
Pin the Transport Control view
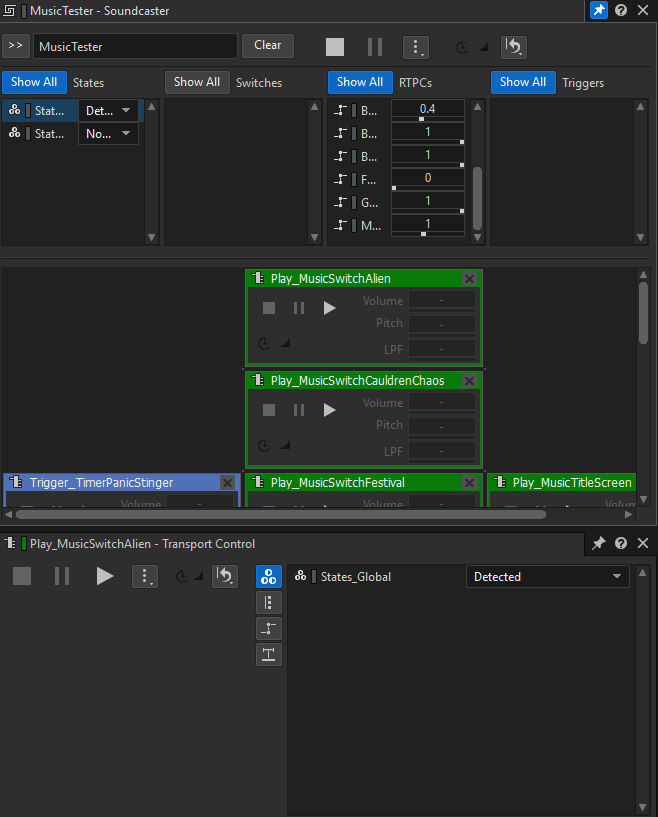tap(599, 543)
